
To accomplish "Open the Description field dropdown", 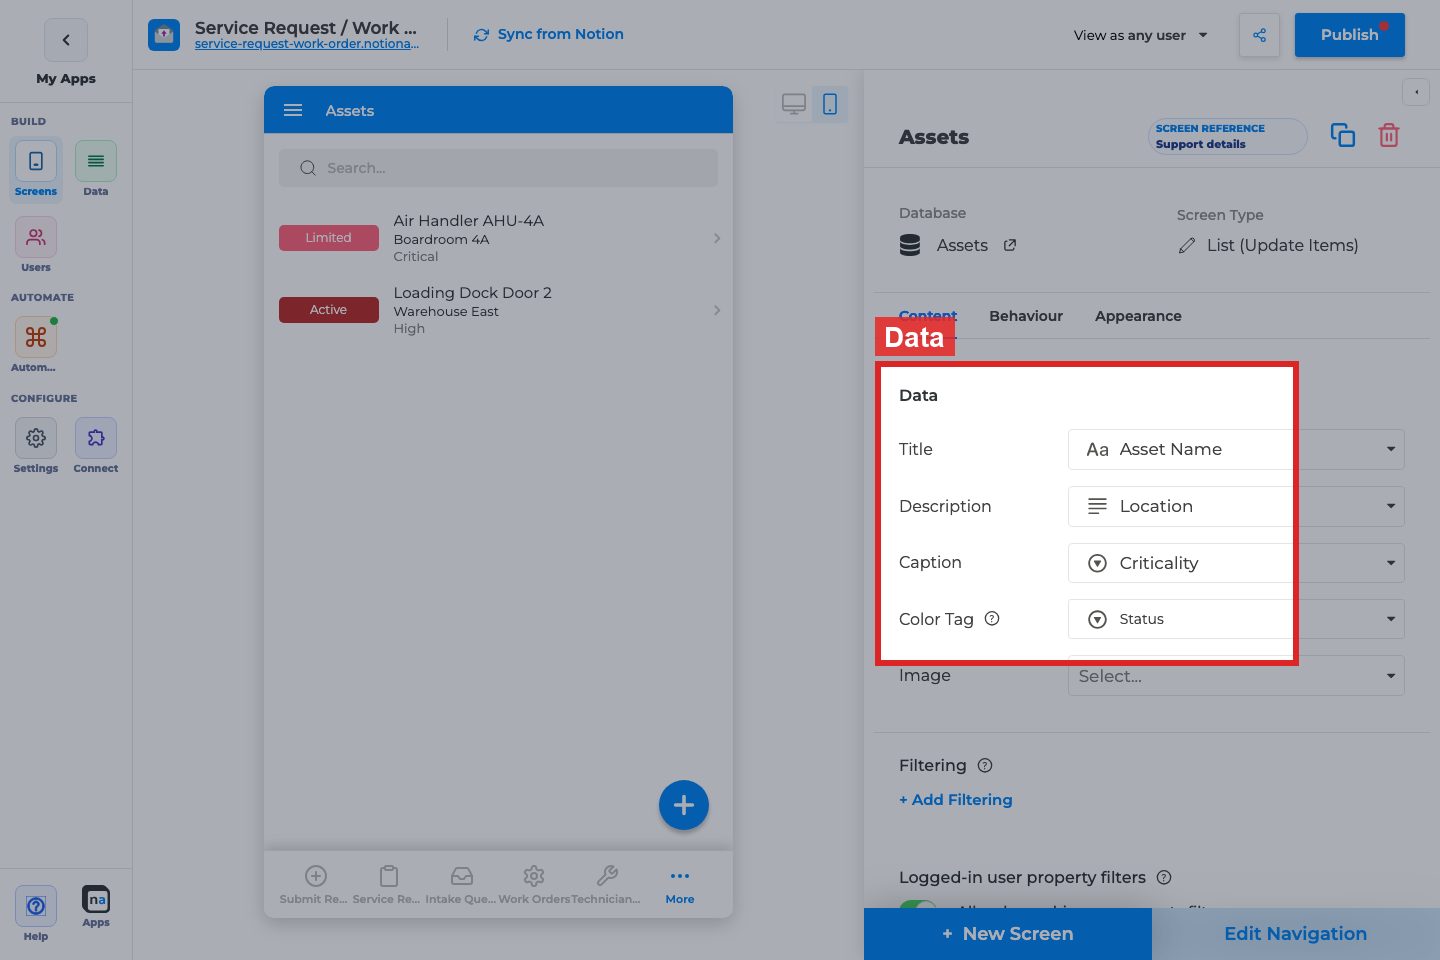I will point(1236,506).
